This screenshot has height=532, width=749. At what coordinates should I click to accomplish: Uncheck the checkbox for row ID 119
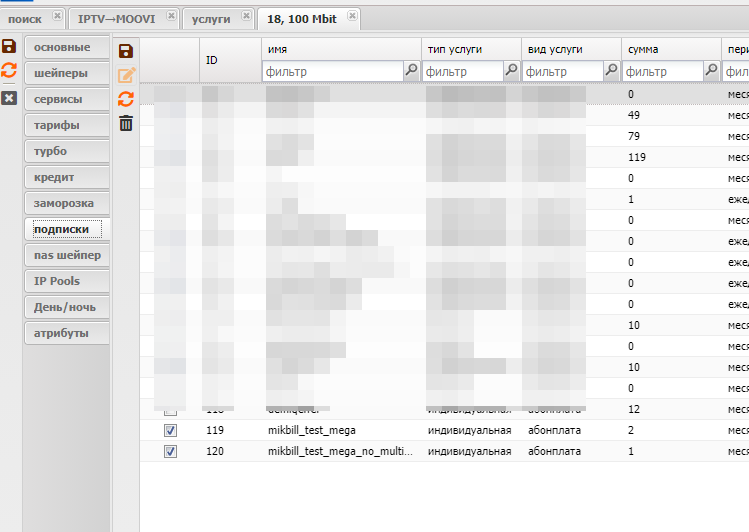170,431
